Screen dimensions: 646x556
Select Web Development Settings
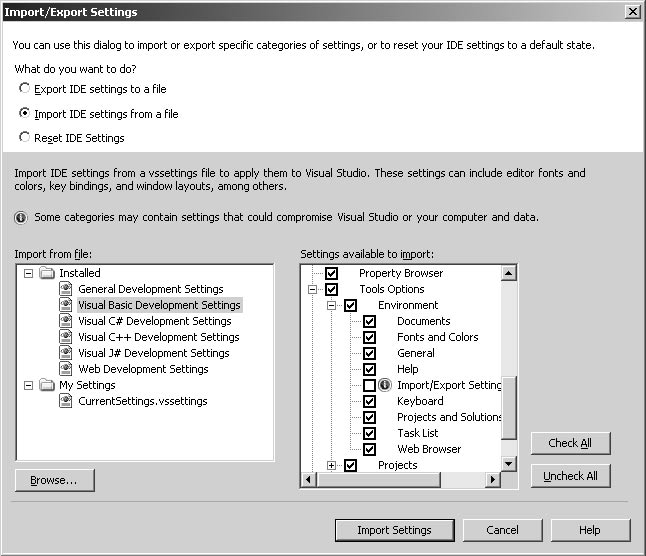click(x=143, y=369)
